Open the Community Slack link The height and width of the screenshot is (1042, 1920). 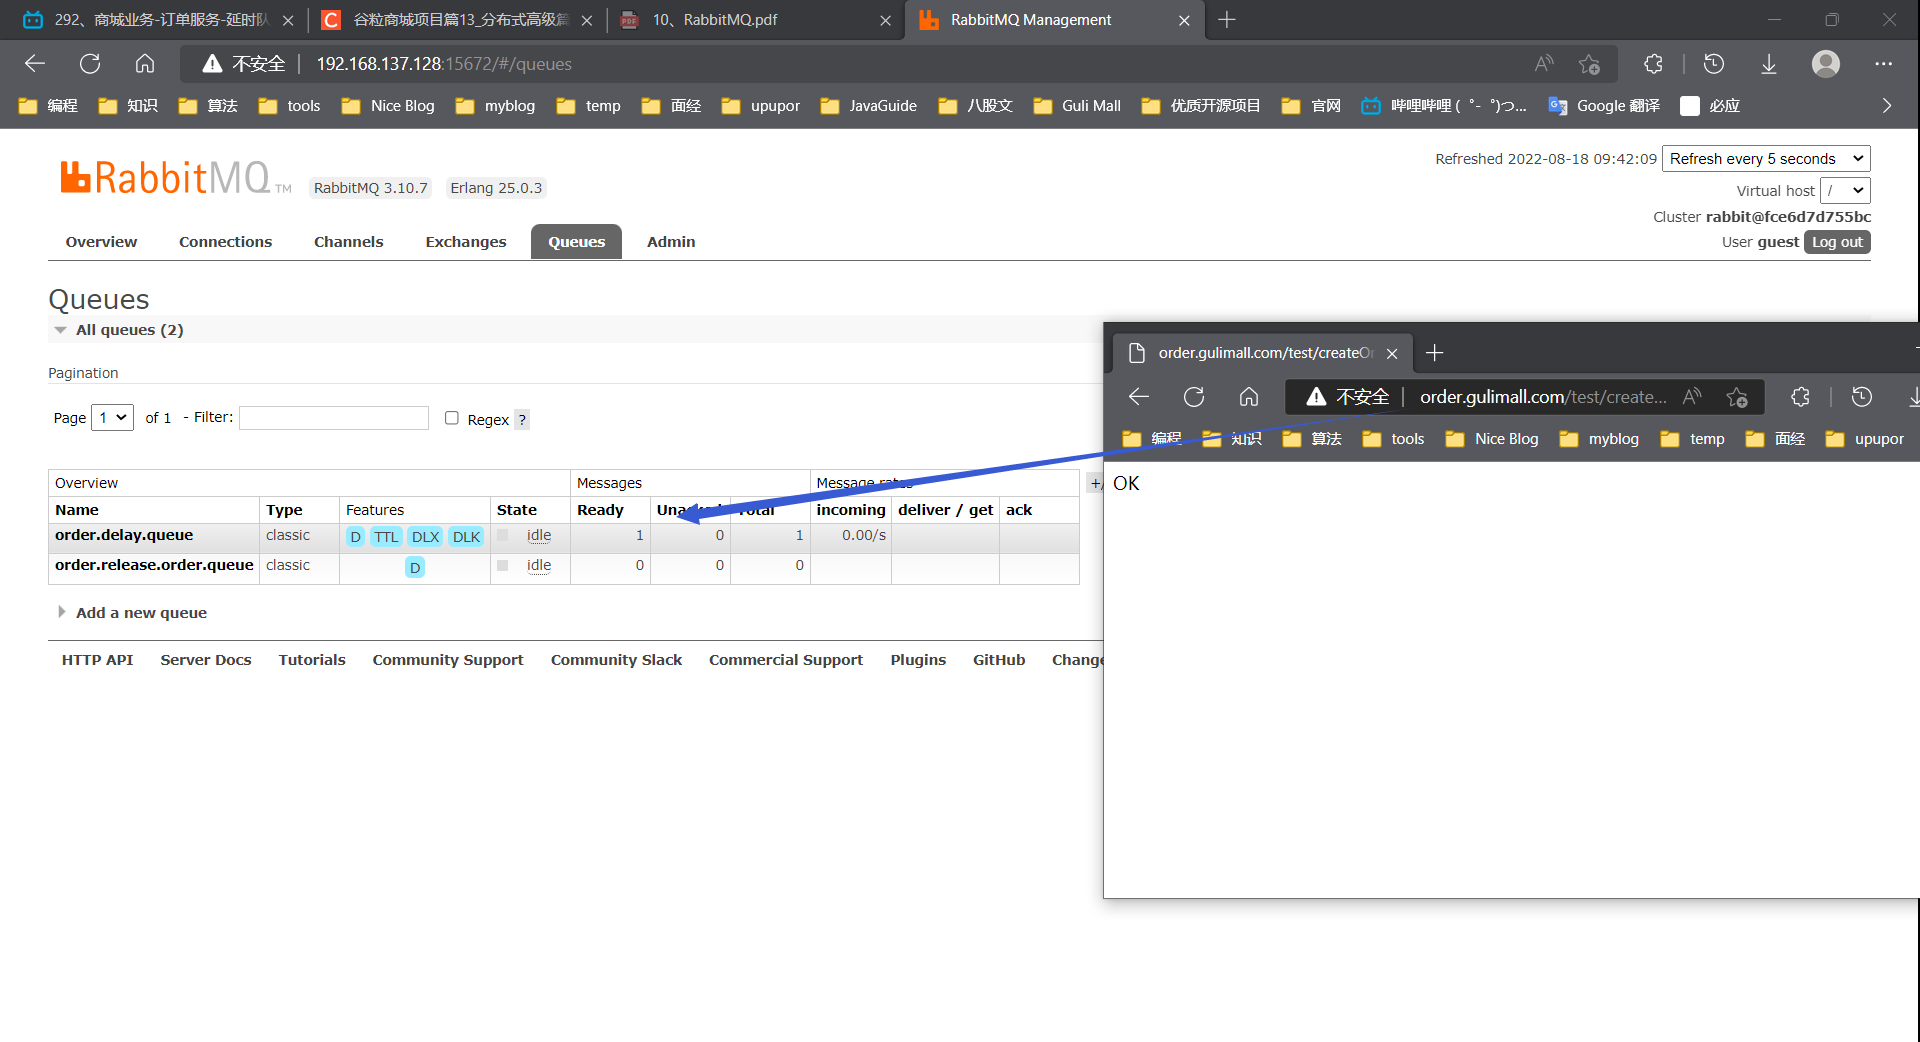(616, 660)
